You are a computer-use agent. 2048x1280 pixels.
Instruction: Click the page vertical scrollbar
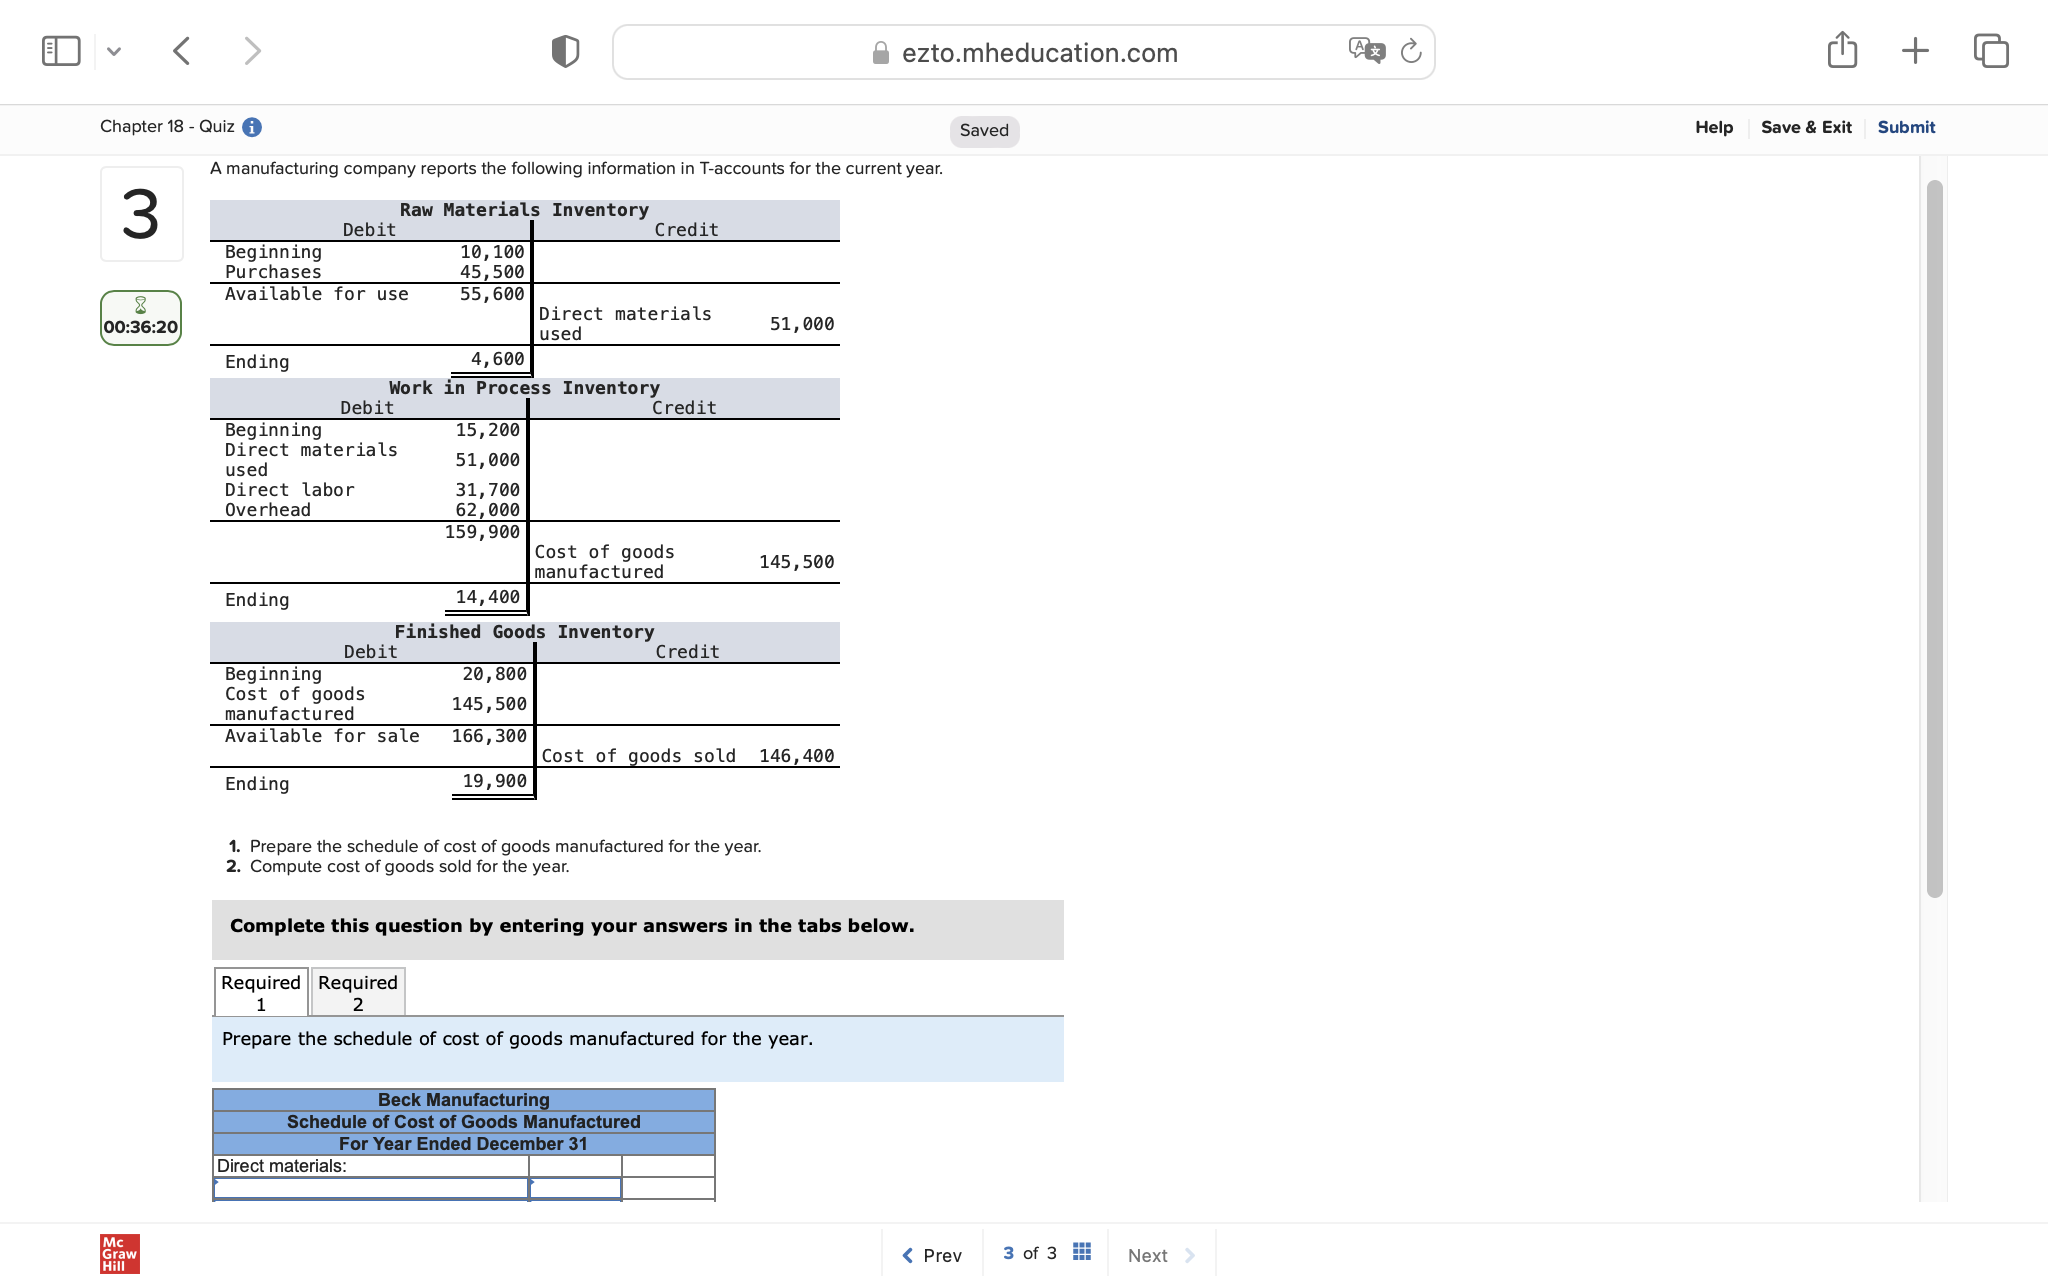pos(1934,539)
